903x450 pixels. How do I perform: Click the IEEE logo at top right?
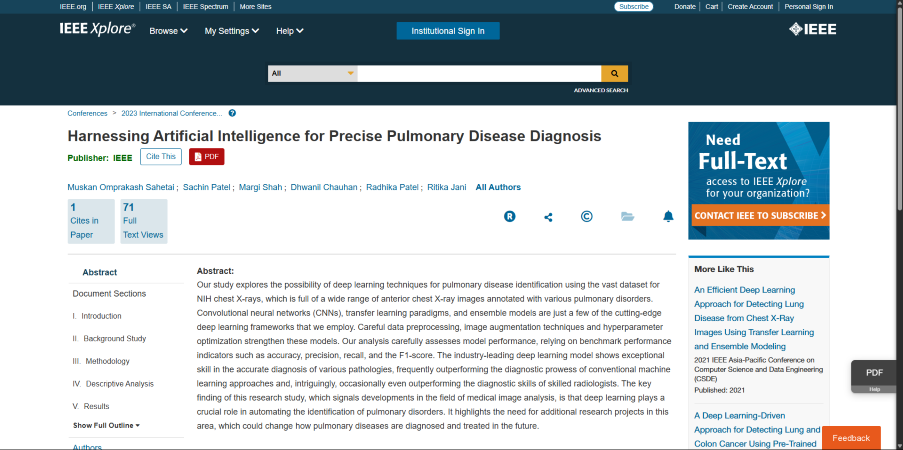(x=813, y=29)
